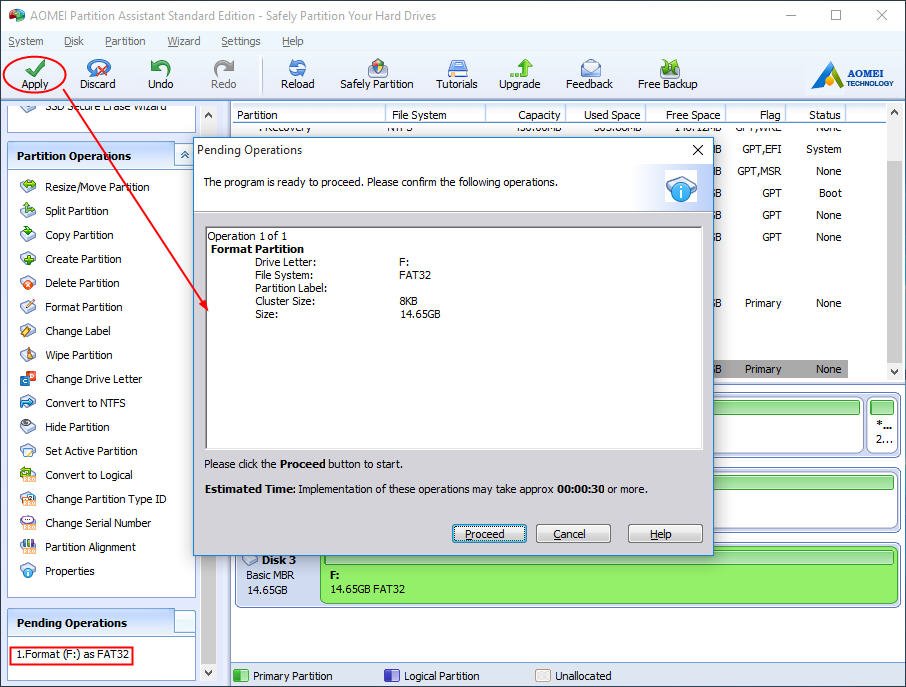Screen dimensions: 906x687
Task: Select the Discard toolbar icon
Action: point(97,73)
